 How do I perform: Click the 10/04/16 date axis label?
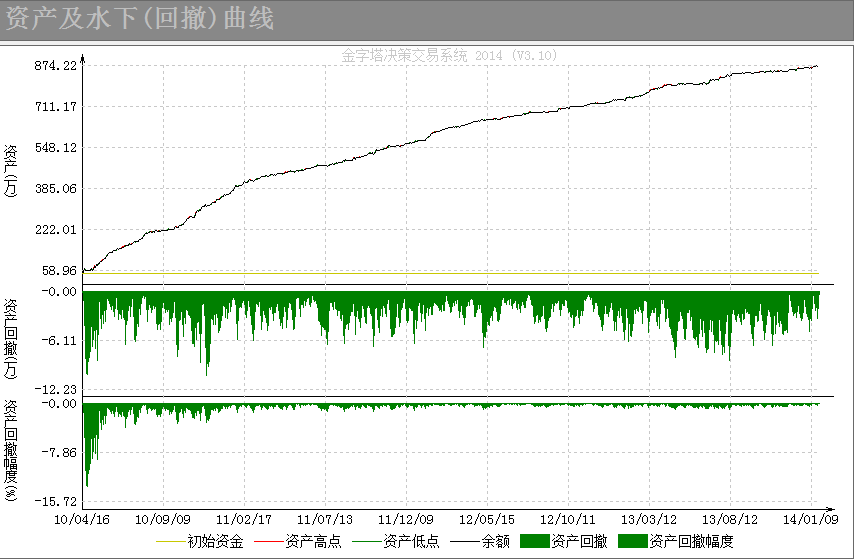coord(82,519)
